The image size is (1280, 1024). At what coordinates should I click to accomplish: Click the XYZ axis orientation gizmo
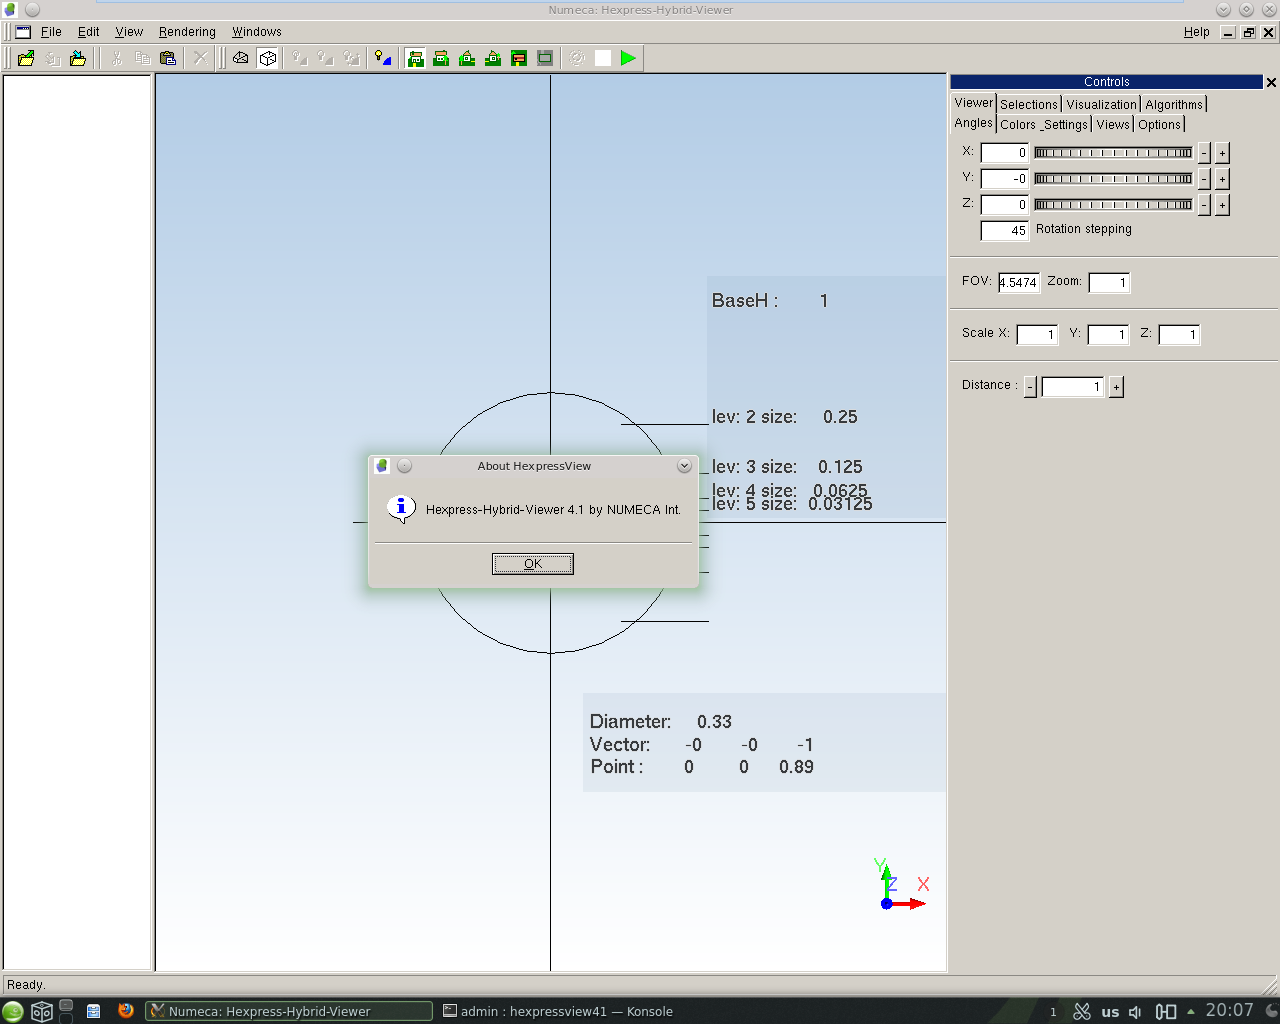pyautogui.click(x=901, y=884)
